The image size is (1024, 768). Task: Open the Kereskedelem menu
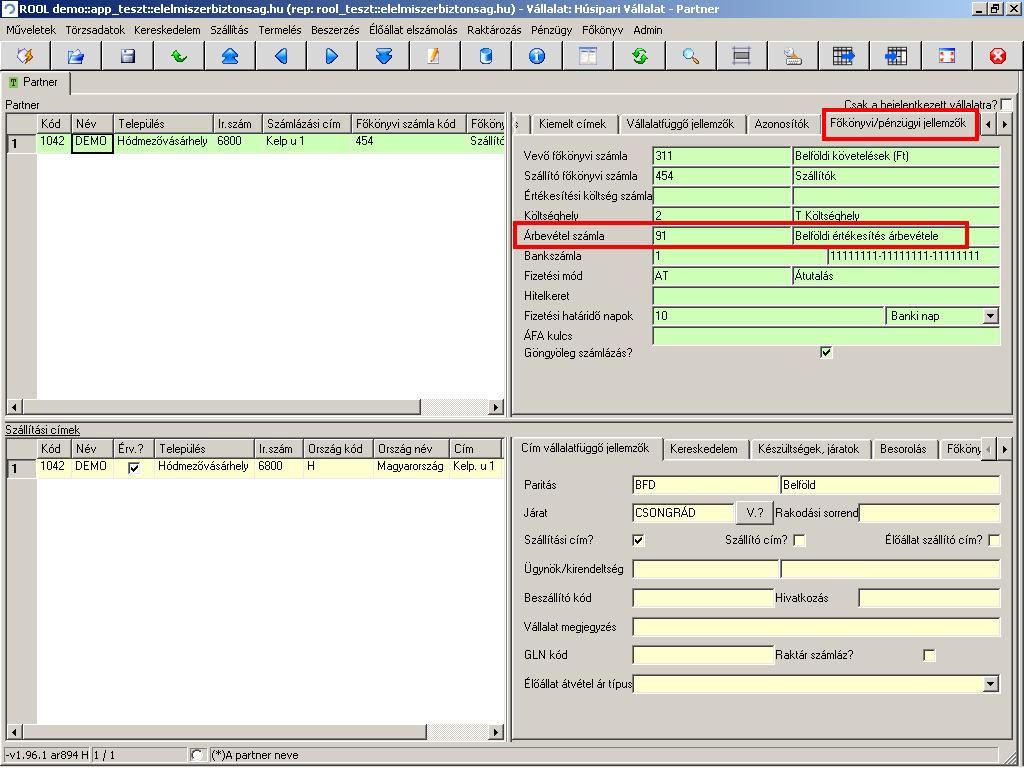(x=167, y=30)
